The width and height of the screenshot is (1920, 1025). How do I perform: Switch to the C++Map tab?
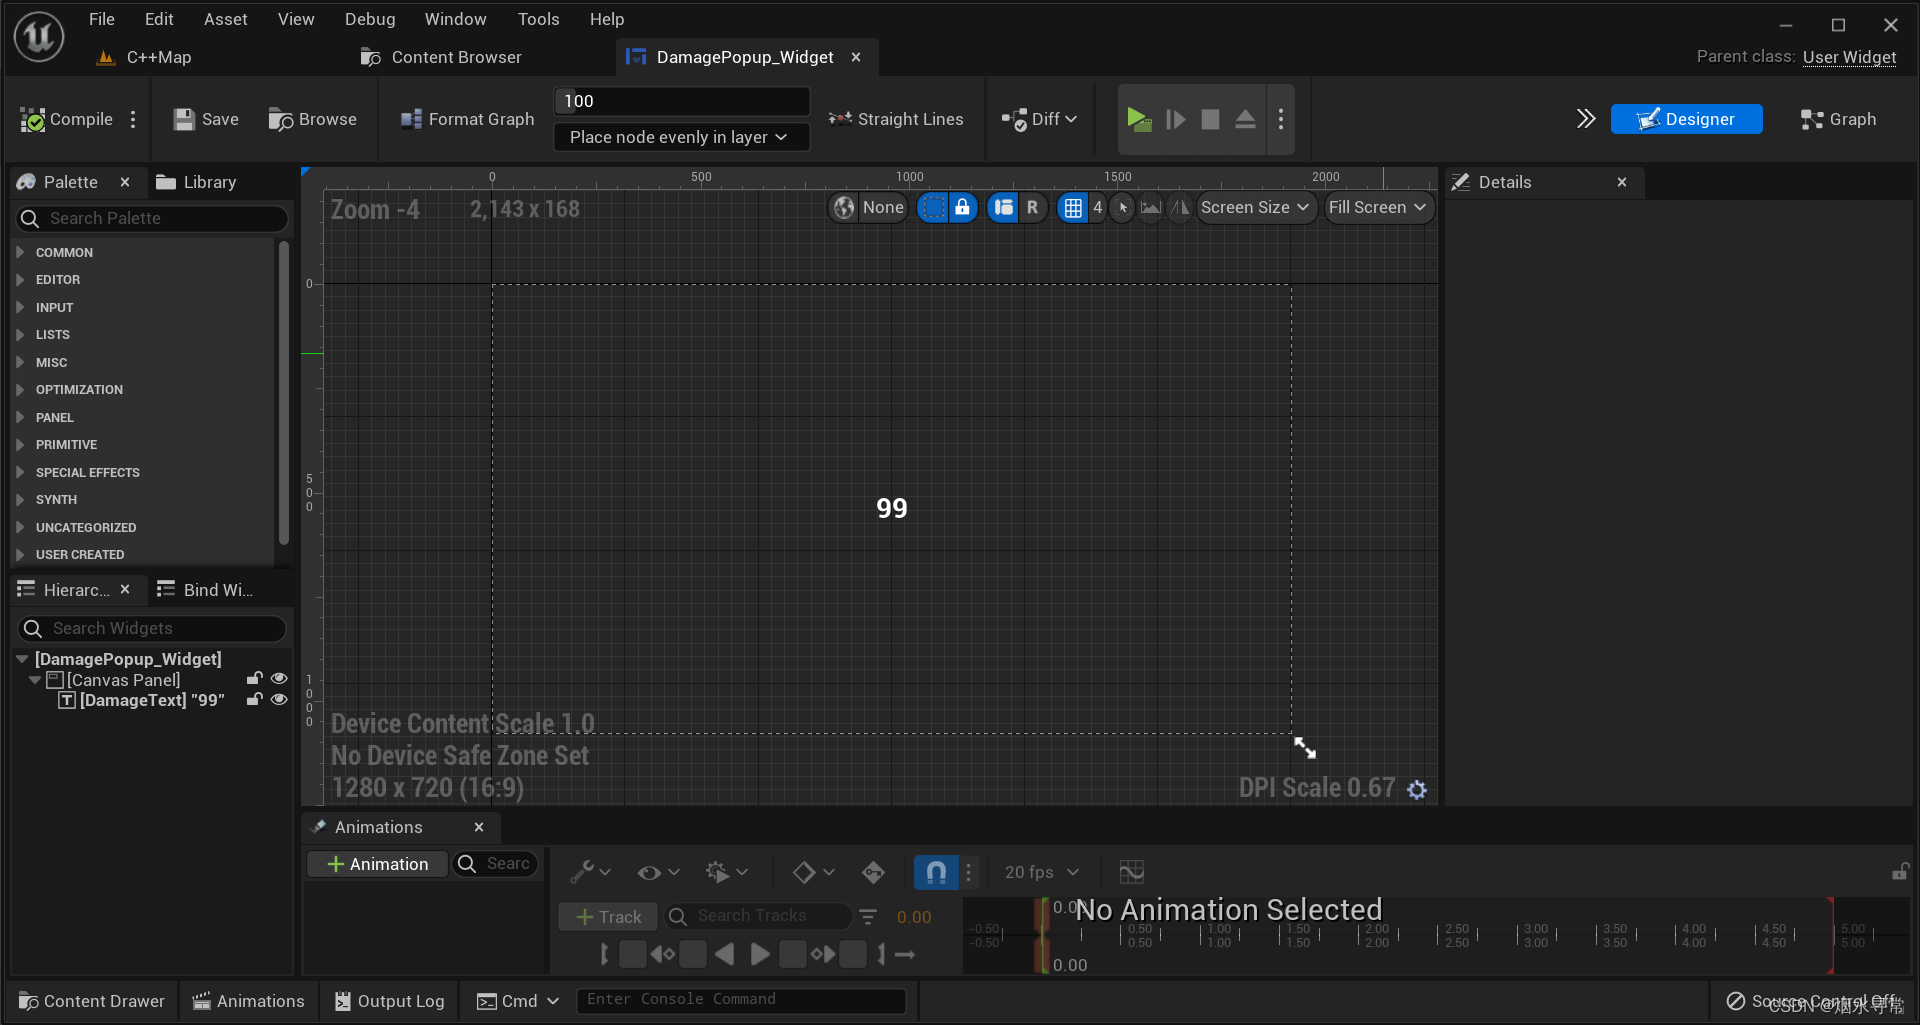(x=145, y=57)
